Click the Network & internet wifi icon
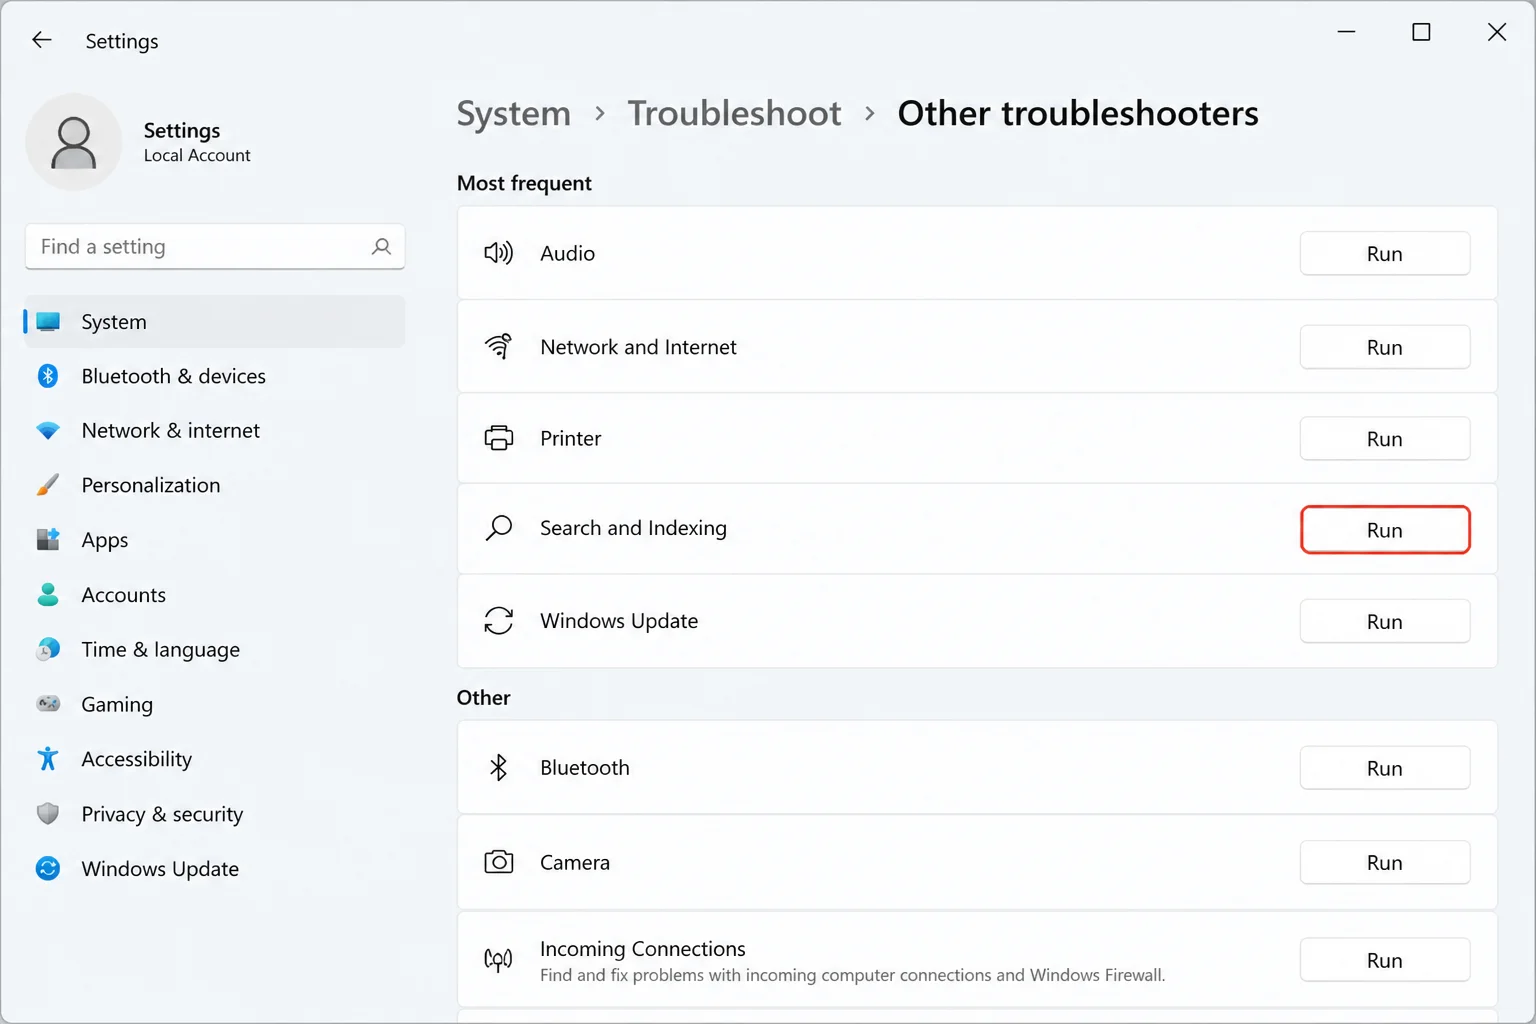Viewport: 1536px width, 1024px height. tap(48, 431)
